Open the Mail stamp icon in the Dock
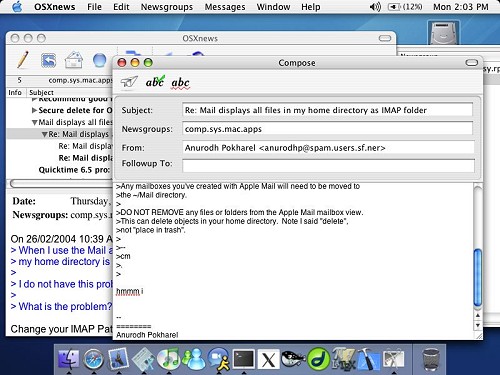 pyautogui.click(x=118, y=359)
